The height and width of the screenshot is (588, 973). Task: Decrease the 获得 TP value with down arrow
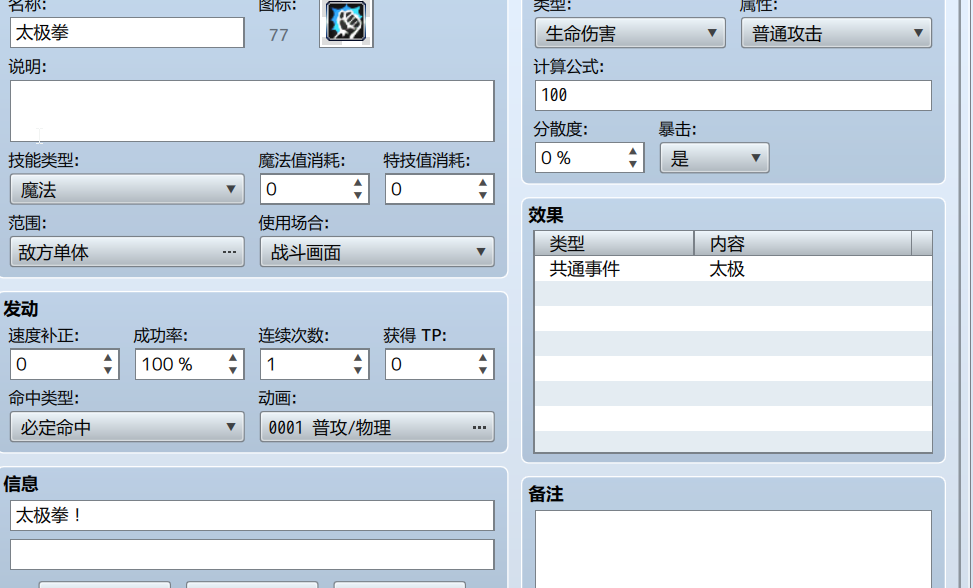click(483, 370)
